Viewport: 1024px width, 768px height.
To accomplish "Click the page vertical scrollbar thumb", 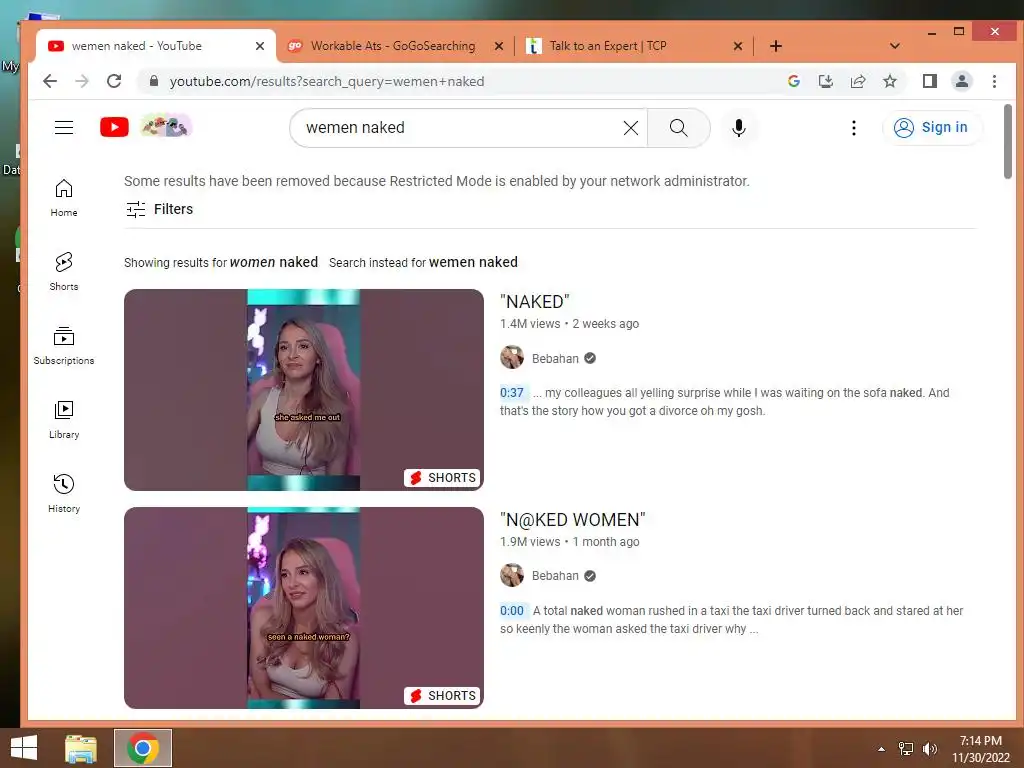I will point(1008,140).
